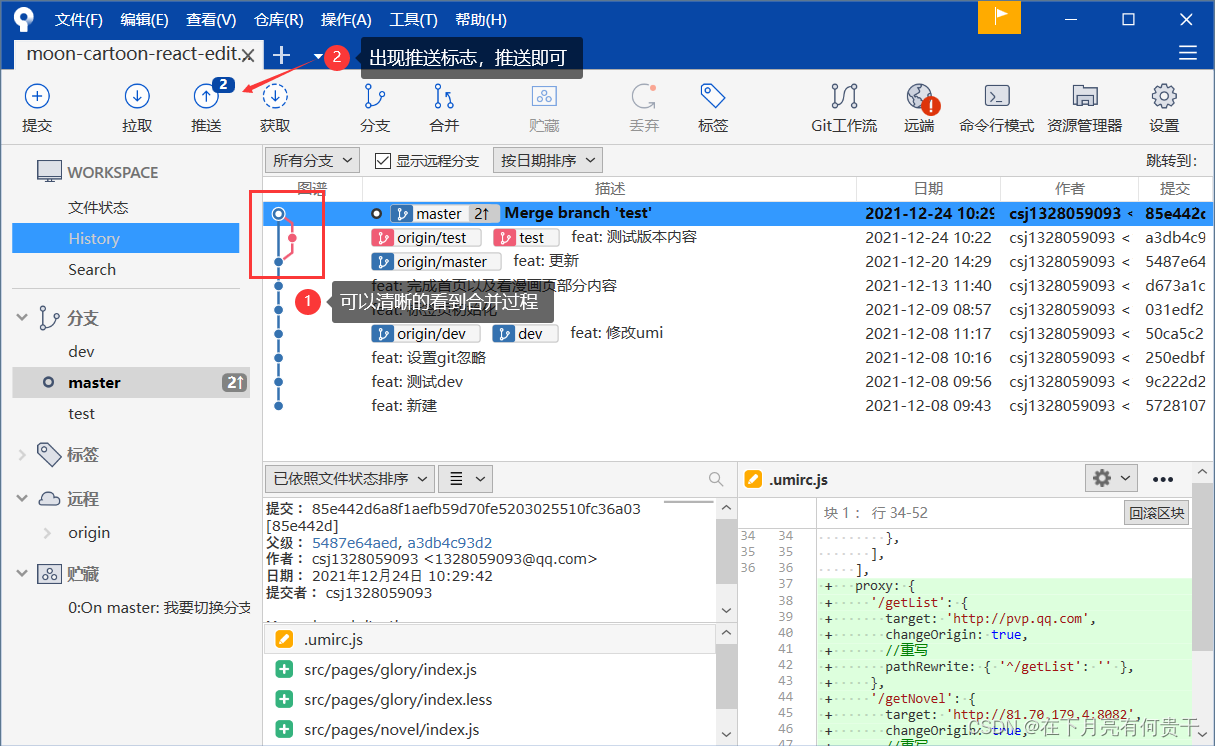Select 文件状态 in WORKSPACE
Screen dimensions: 1215x747
pos(98,207)
